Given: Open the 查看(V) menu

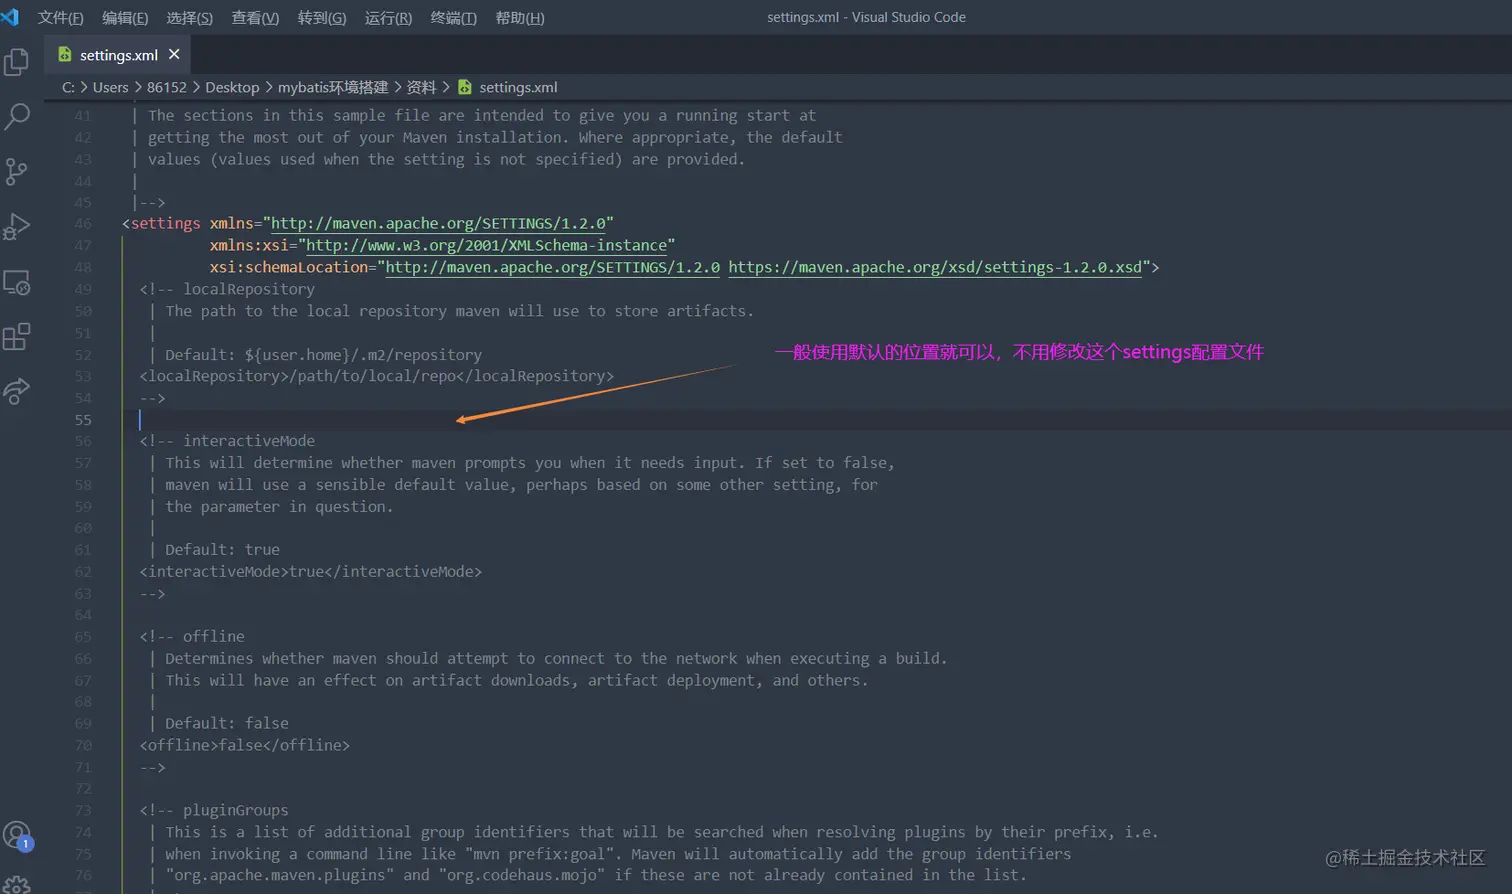Looking at the screenshot, I should pyautogui.click(x=255, y=18).
